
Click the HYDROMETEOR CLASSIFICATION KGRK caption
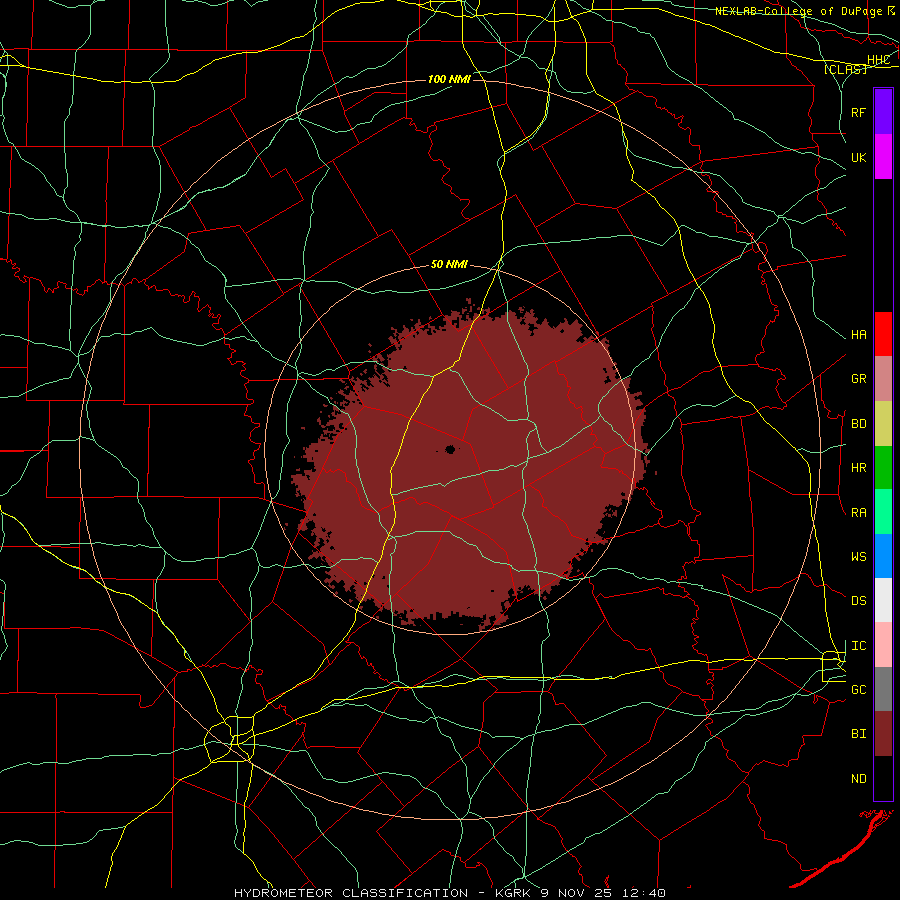click(449, 893)
